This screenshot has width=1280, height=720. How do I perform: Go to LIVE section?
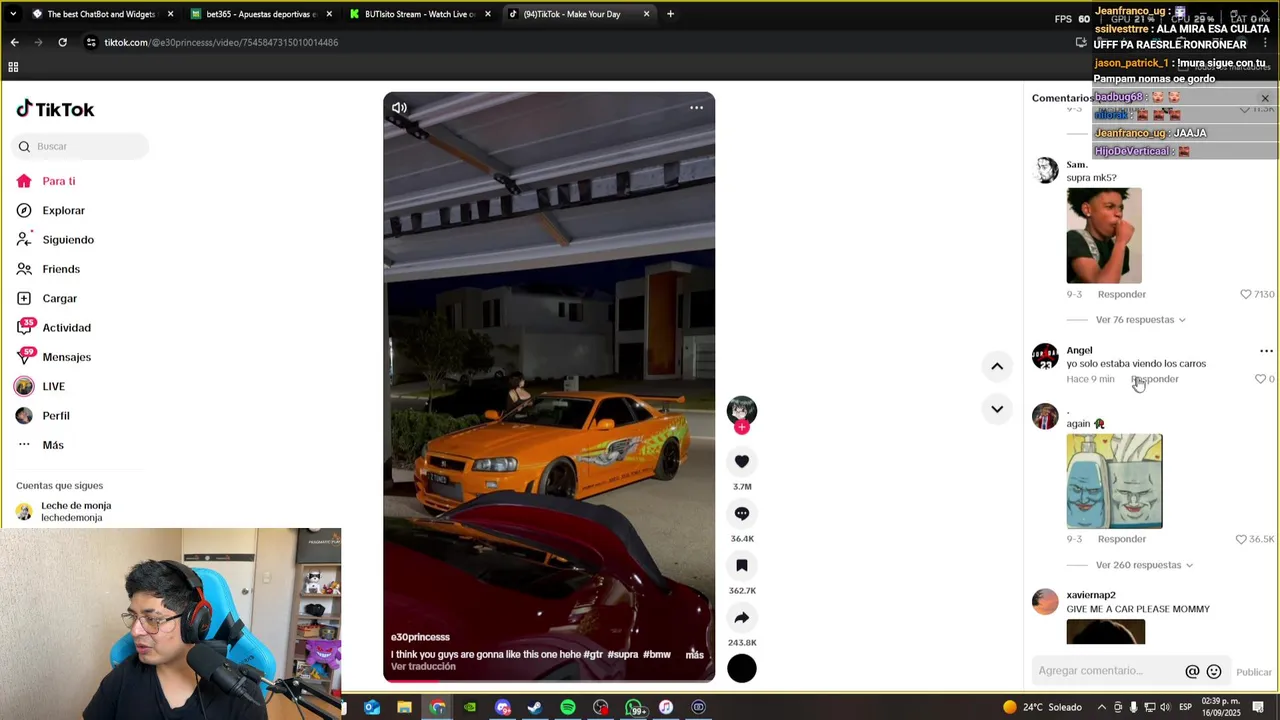(40, 386)
